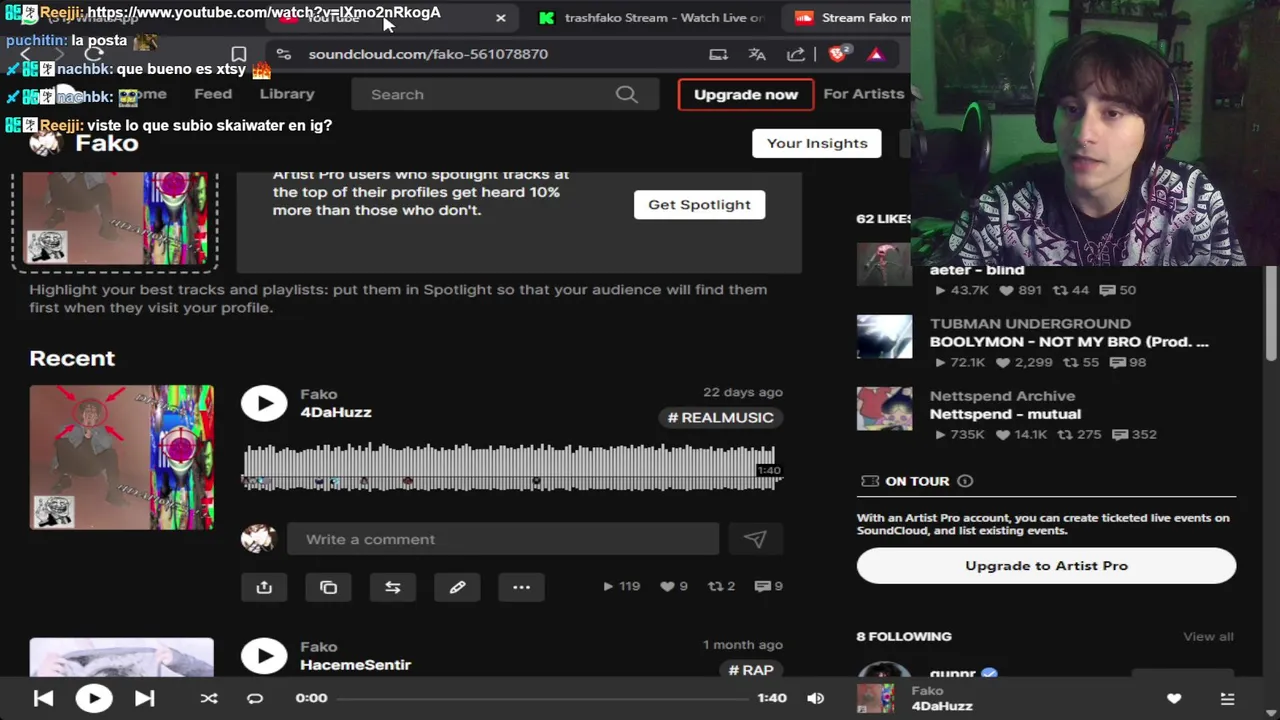Play the 4DaHuzz track

coord(264,403)
